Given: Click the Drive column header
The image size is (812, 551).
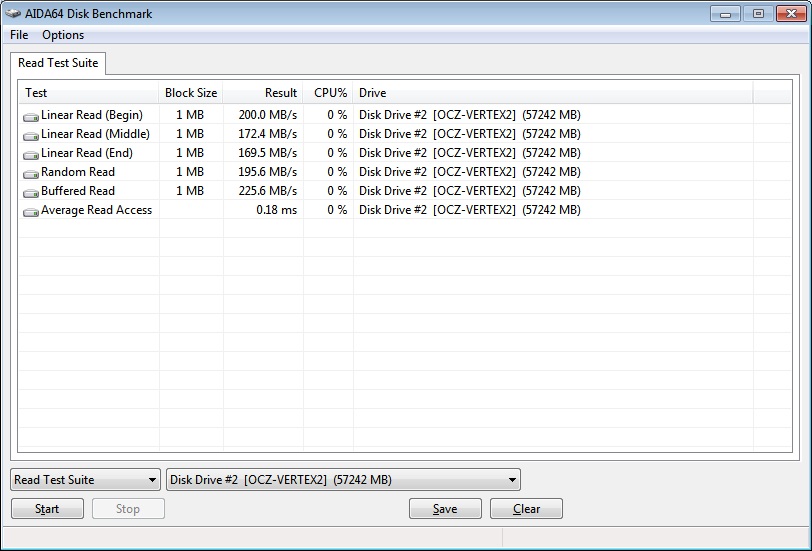Looking at the screenshot, I should coord(552,93).
